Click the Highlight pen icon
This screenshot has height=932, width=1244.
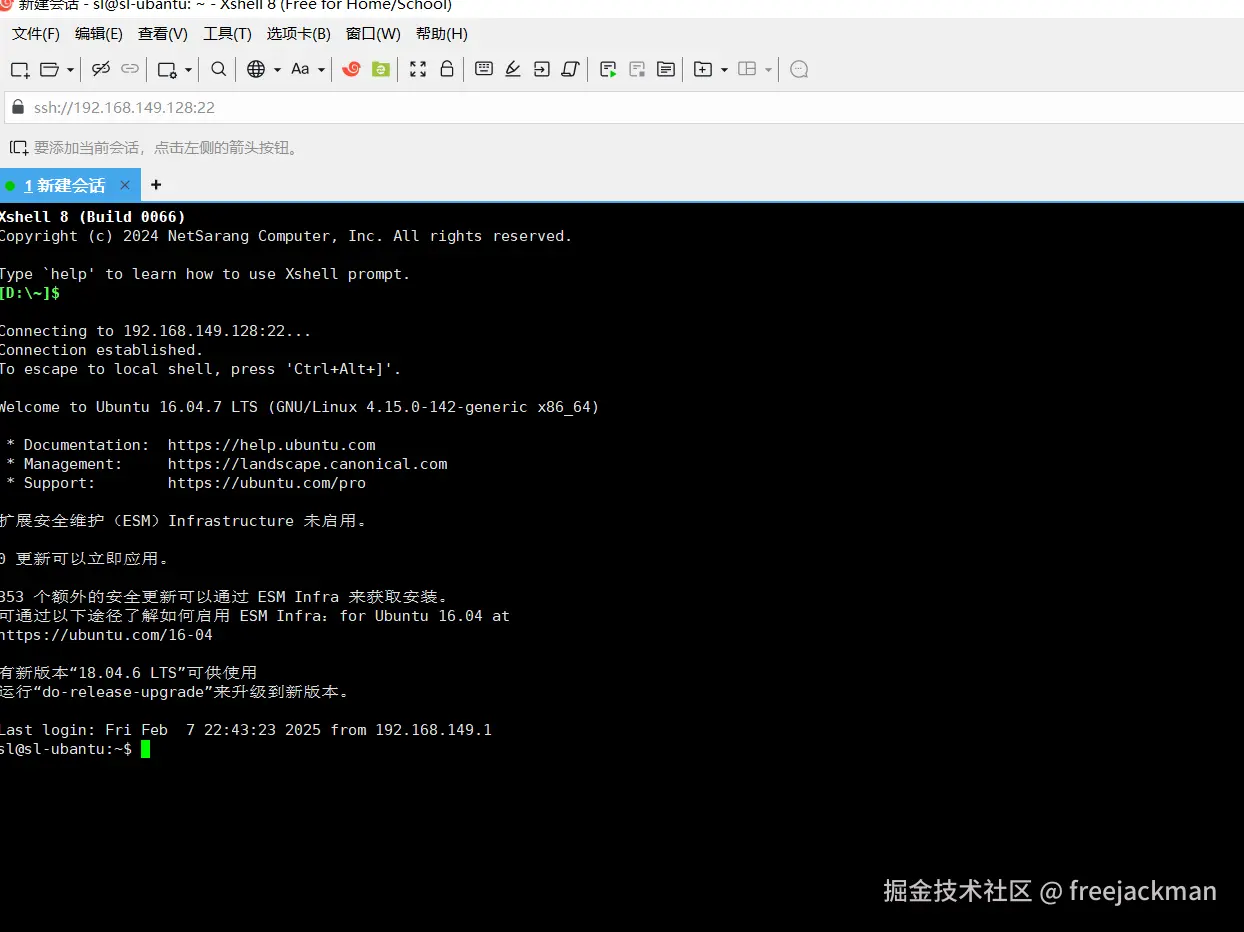[513, 69]
